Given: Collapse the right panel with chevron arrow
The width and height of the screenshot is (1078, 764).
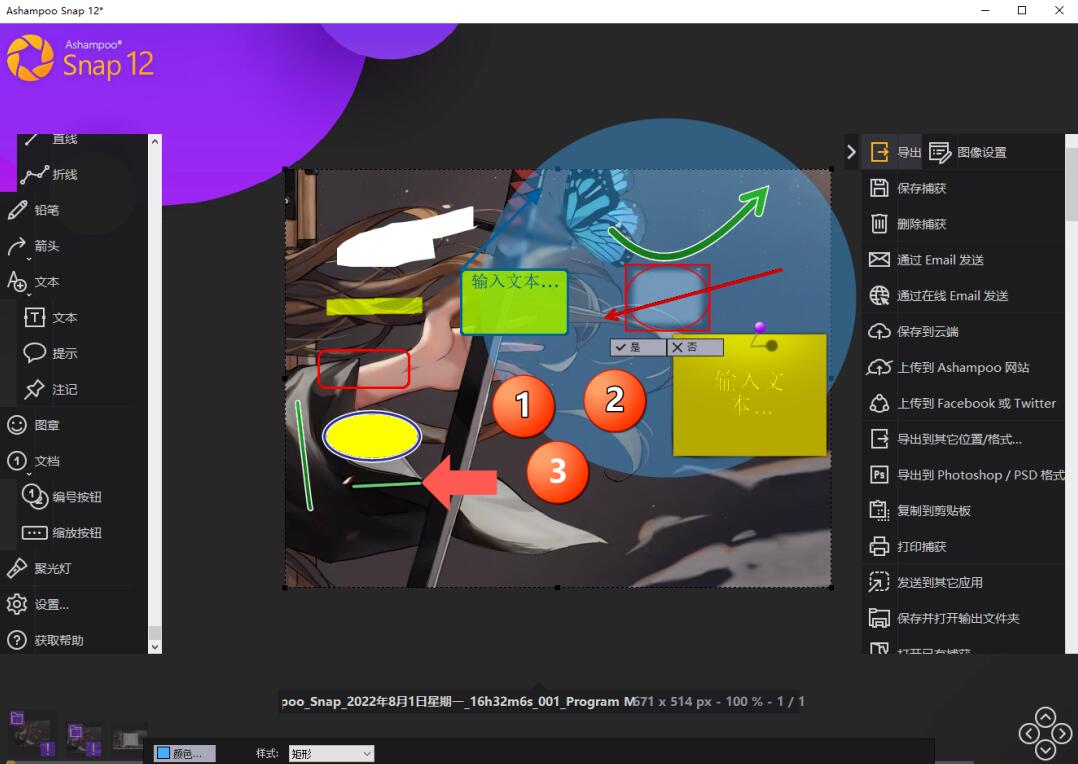Looking at the screenshot, I should (851, 152).
